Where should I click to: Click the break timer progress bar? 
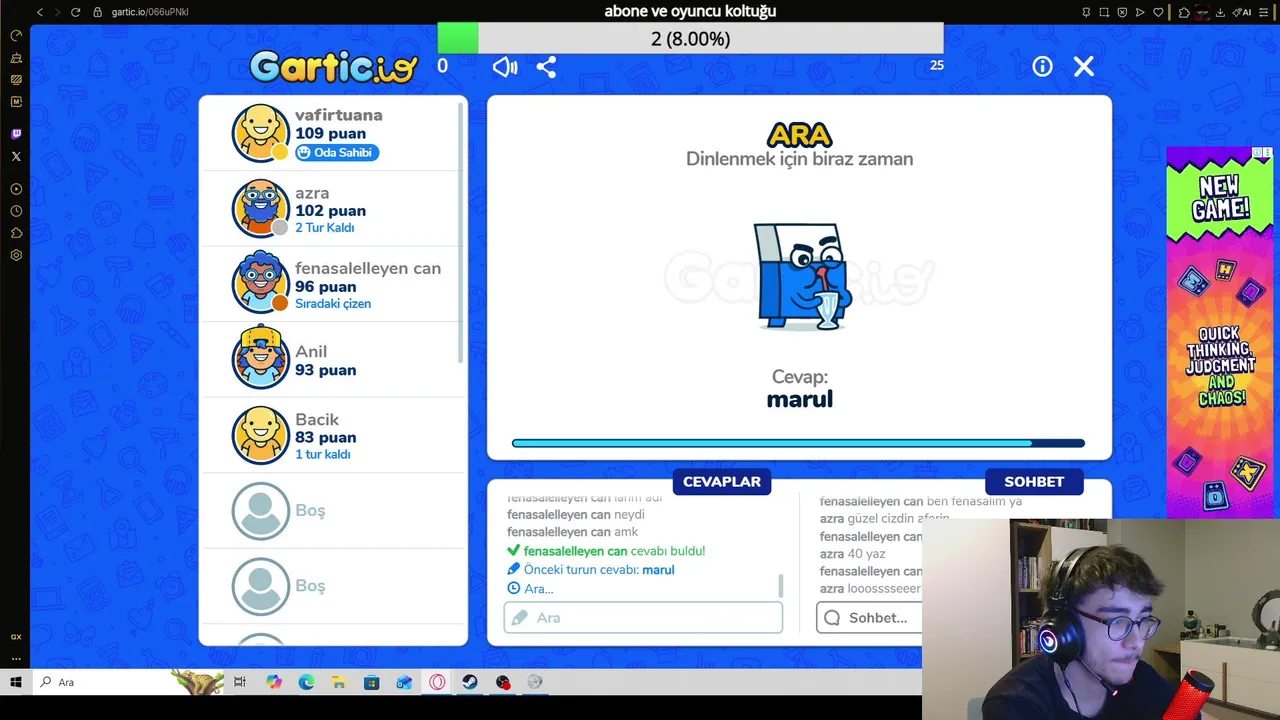click(798, 443)
